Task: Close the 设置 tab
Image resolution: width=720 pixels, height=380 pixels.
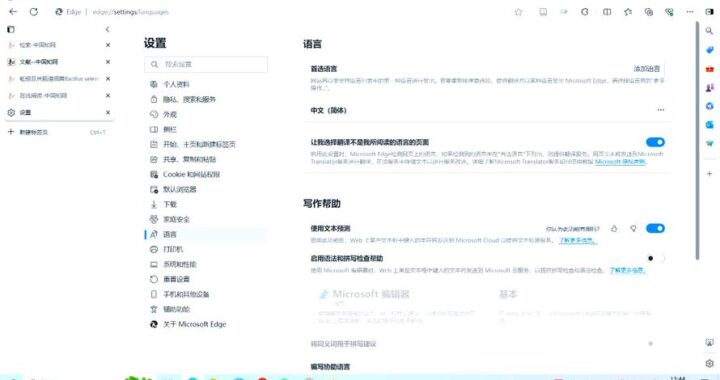Action: pos(108,112)
